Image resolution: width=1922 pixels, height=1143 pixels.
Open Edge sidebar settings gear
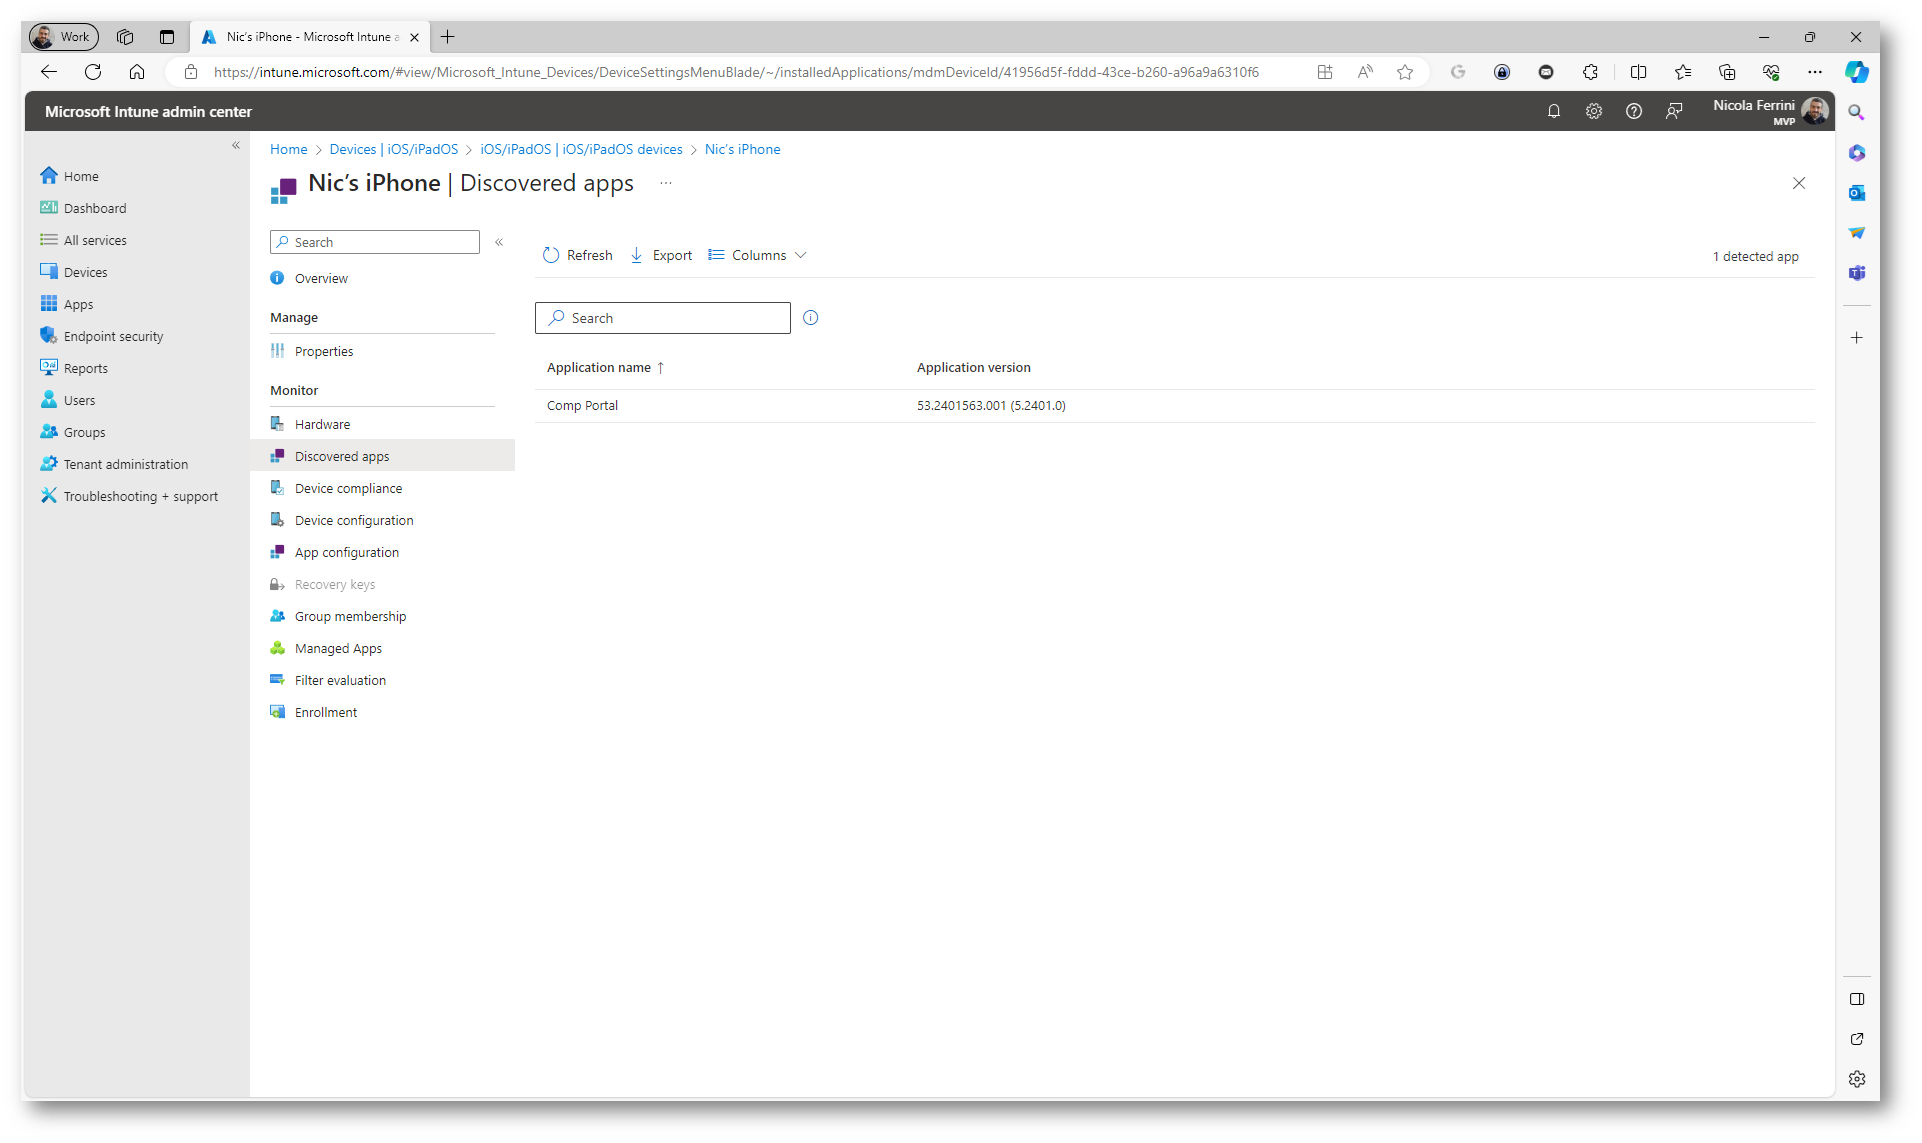pos(1857,1079)
